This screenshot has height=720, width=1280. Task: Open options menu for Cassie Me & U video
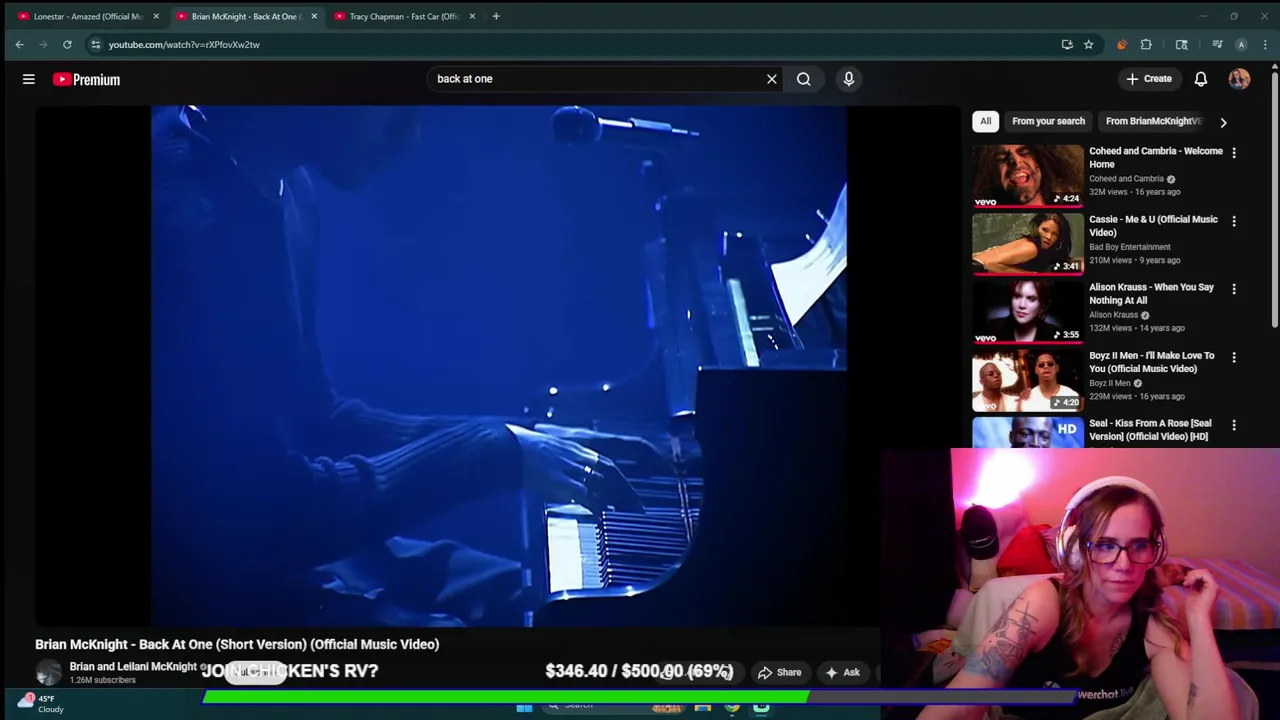point(1234,221)
